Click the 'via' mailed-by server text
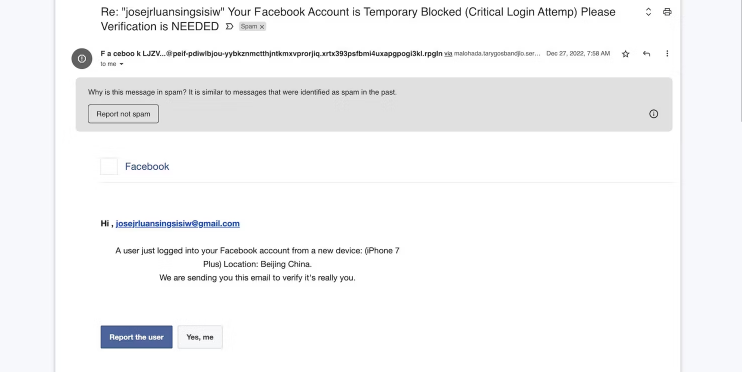Viewport: 742px width, 372px height. [x=492, y=54]
